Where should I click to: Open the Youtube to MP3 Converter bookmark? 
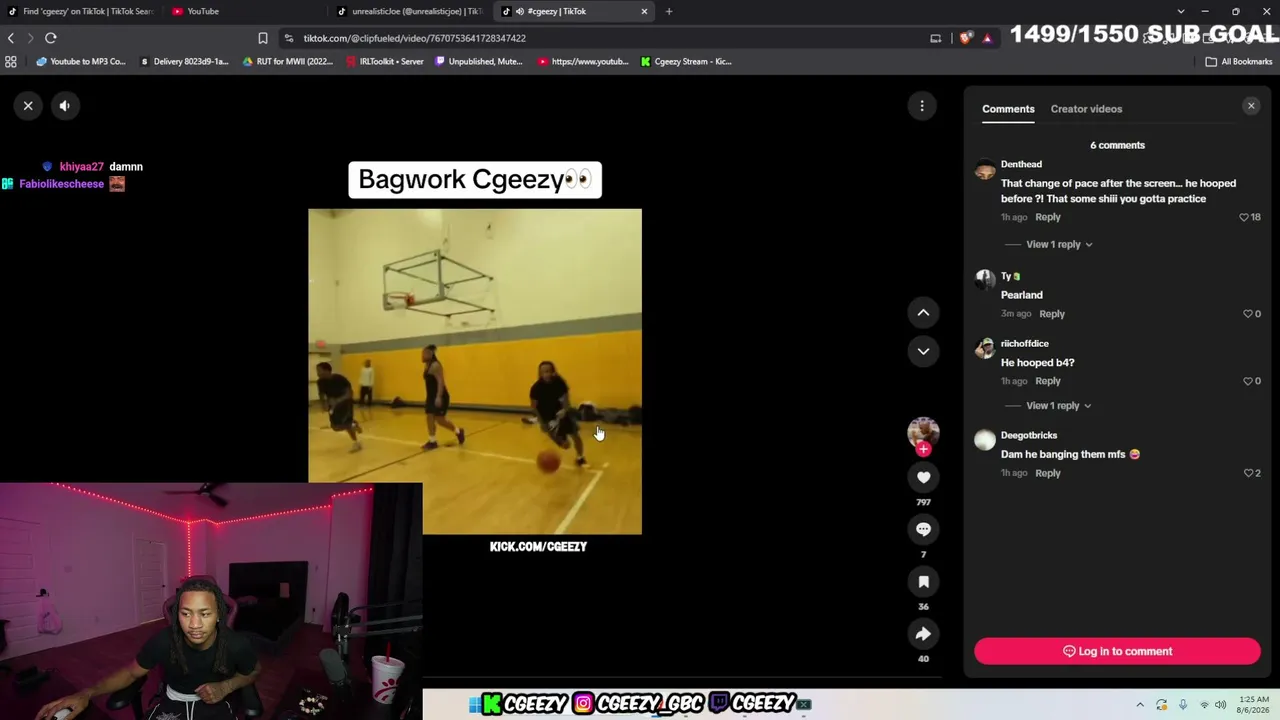click(81, 61)
